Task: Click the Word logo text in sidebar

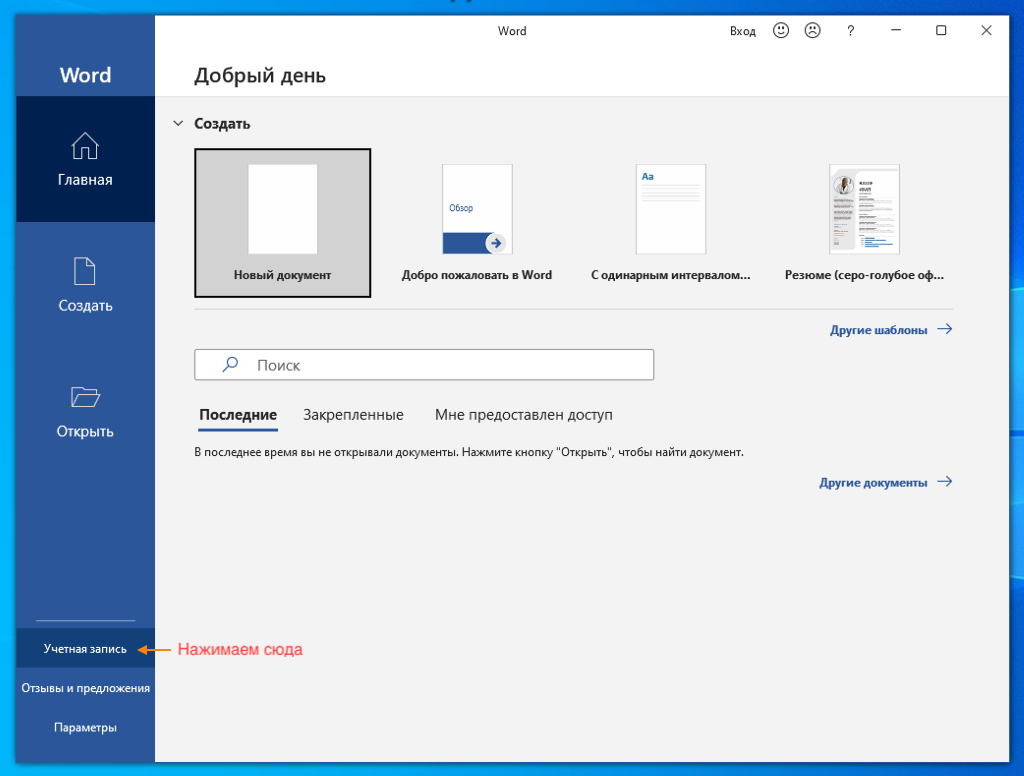Action: (x=86, y=75)
